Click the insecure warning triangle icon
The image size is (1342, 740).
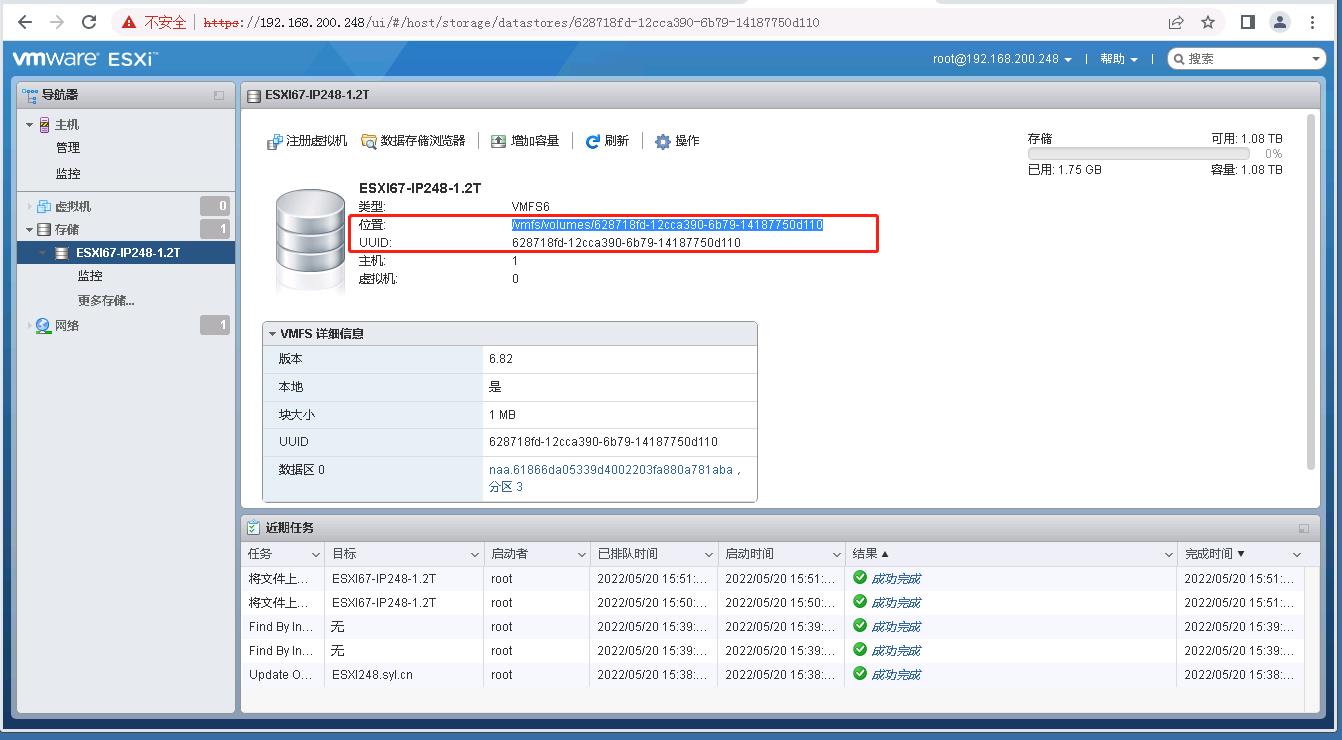click(129, 22)
